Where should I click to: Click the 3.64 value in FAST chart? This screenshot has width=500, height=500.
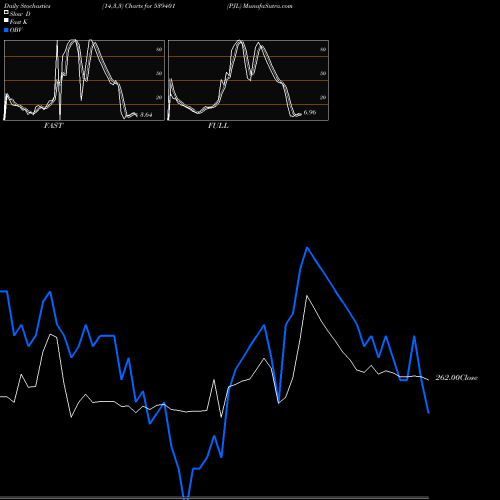[x=146, y=115]
